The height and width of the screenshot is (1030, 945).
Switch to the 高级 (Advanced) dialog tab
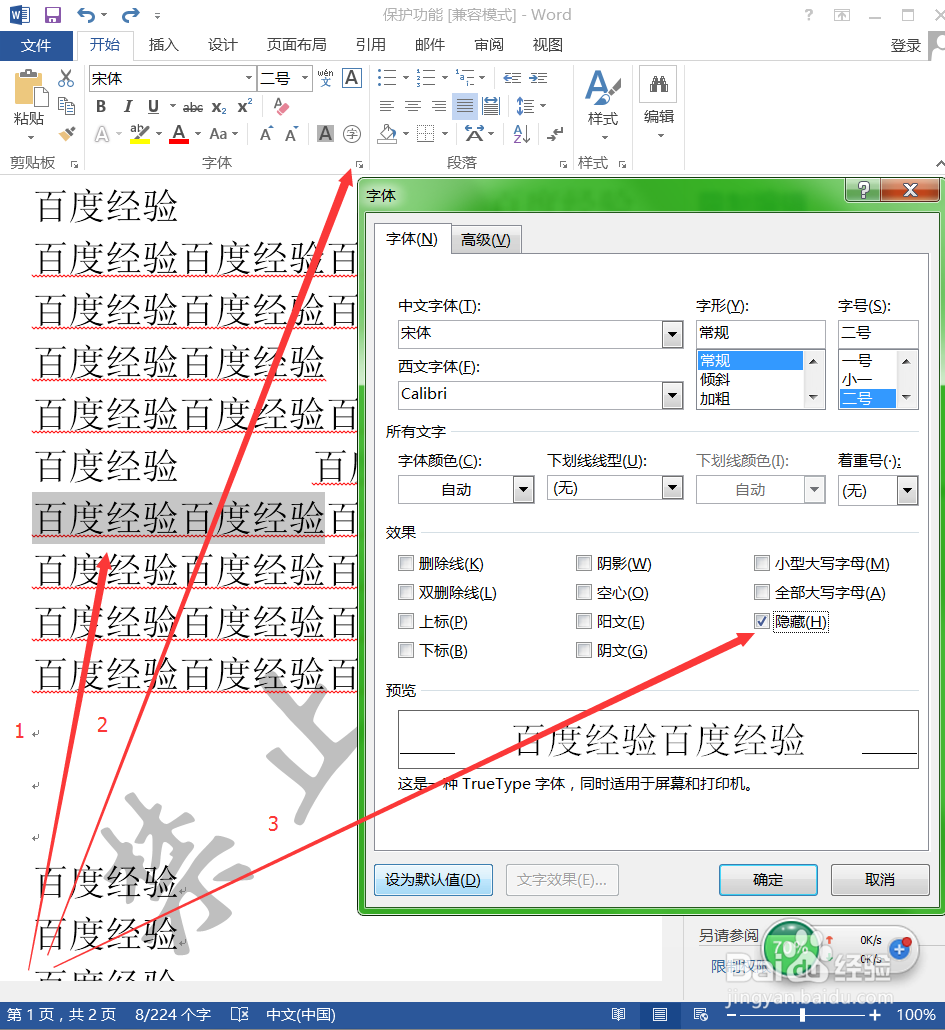[x=486, y=239]
